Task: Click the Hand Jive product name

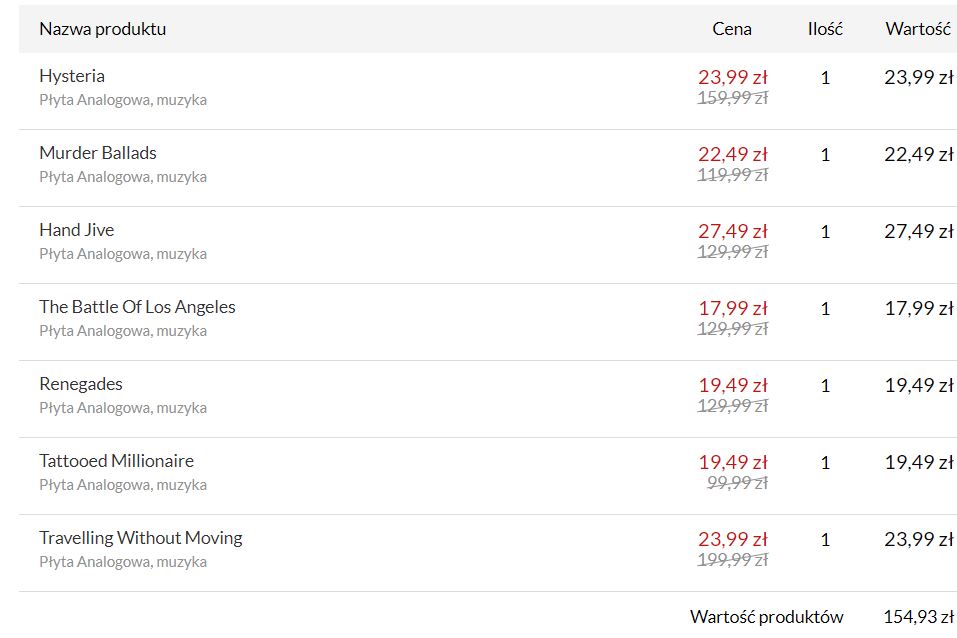Action: (77, 230)
